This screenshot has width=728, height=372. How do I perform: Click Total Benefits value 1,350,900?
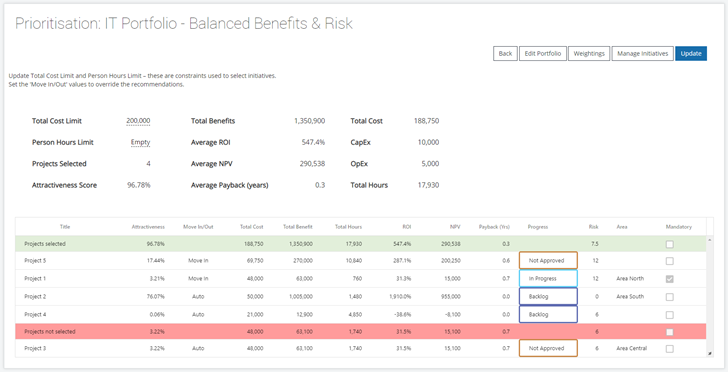(x=310, y=121)
